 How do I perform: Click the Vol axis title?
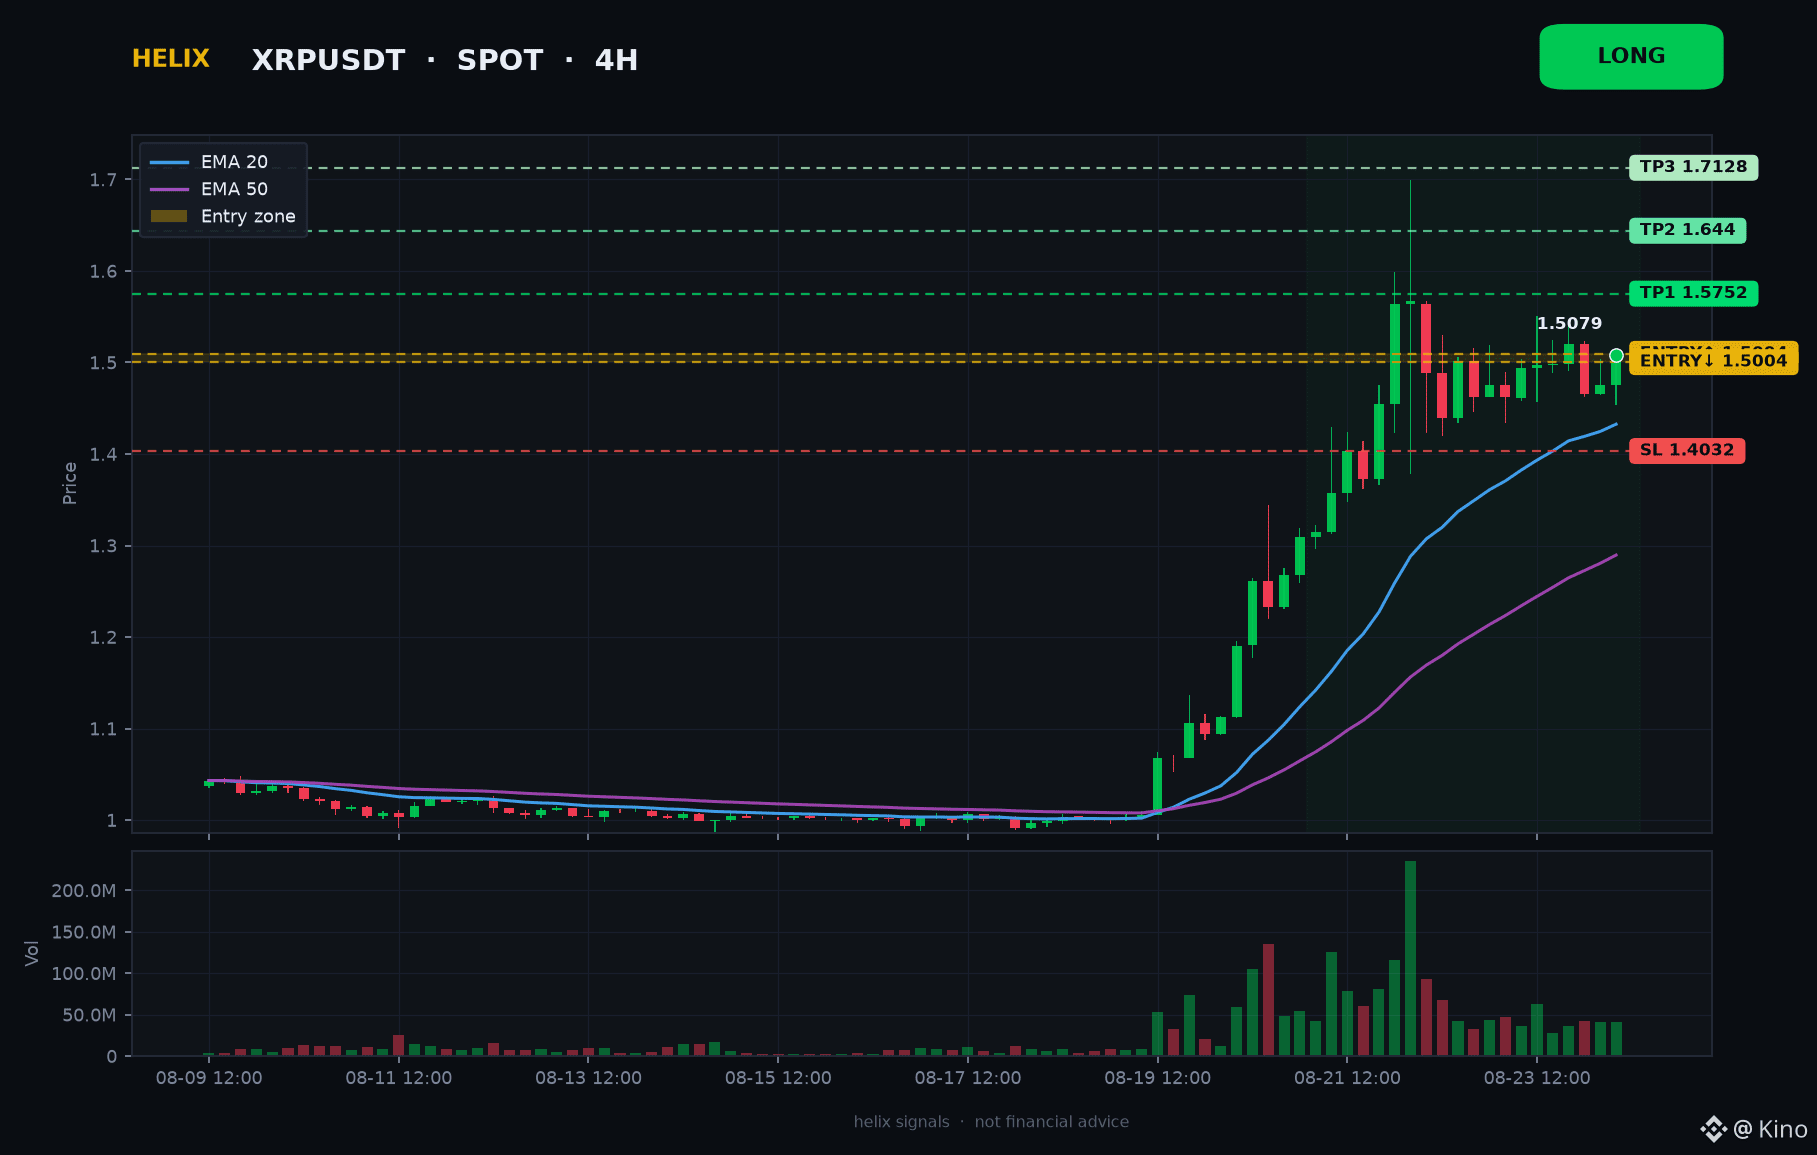click(32, 953)
